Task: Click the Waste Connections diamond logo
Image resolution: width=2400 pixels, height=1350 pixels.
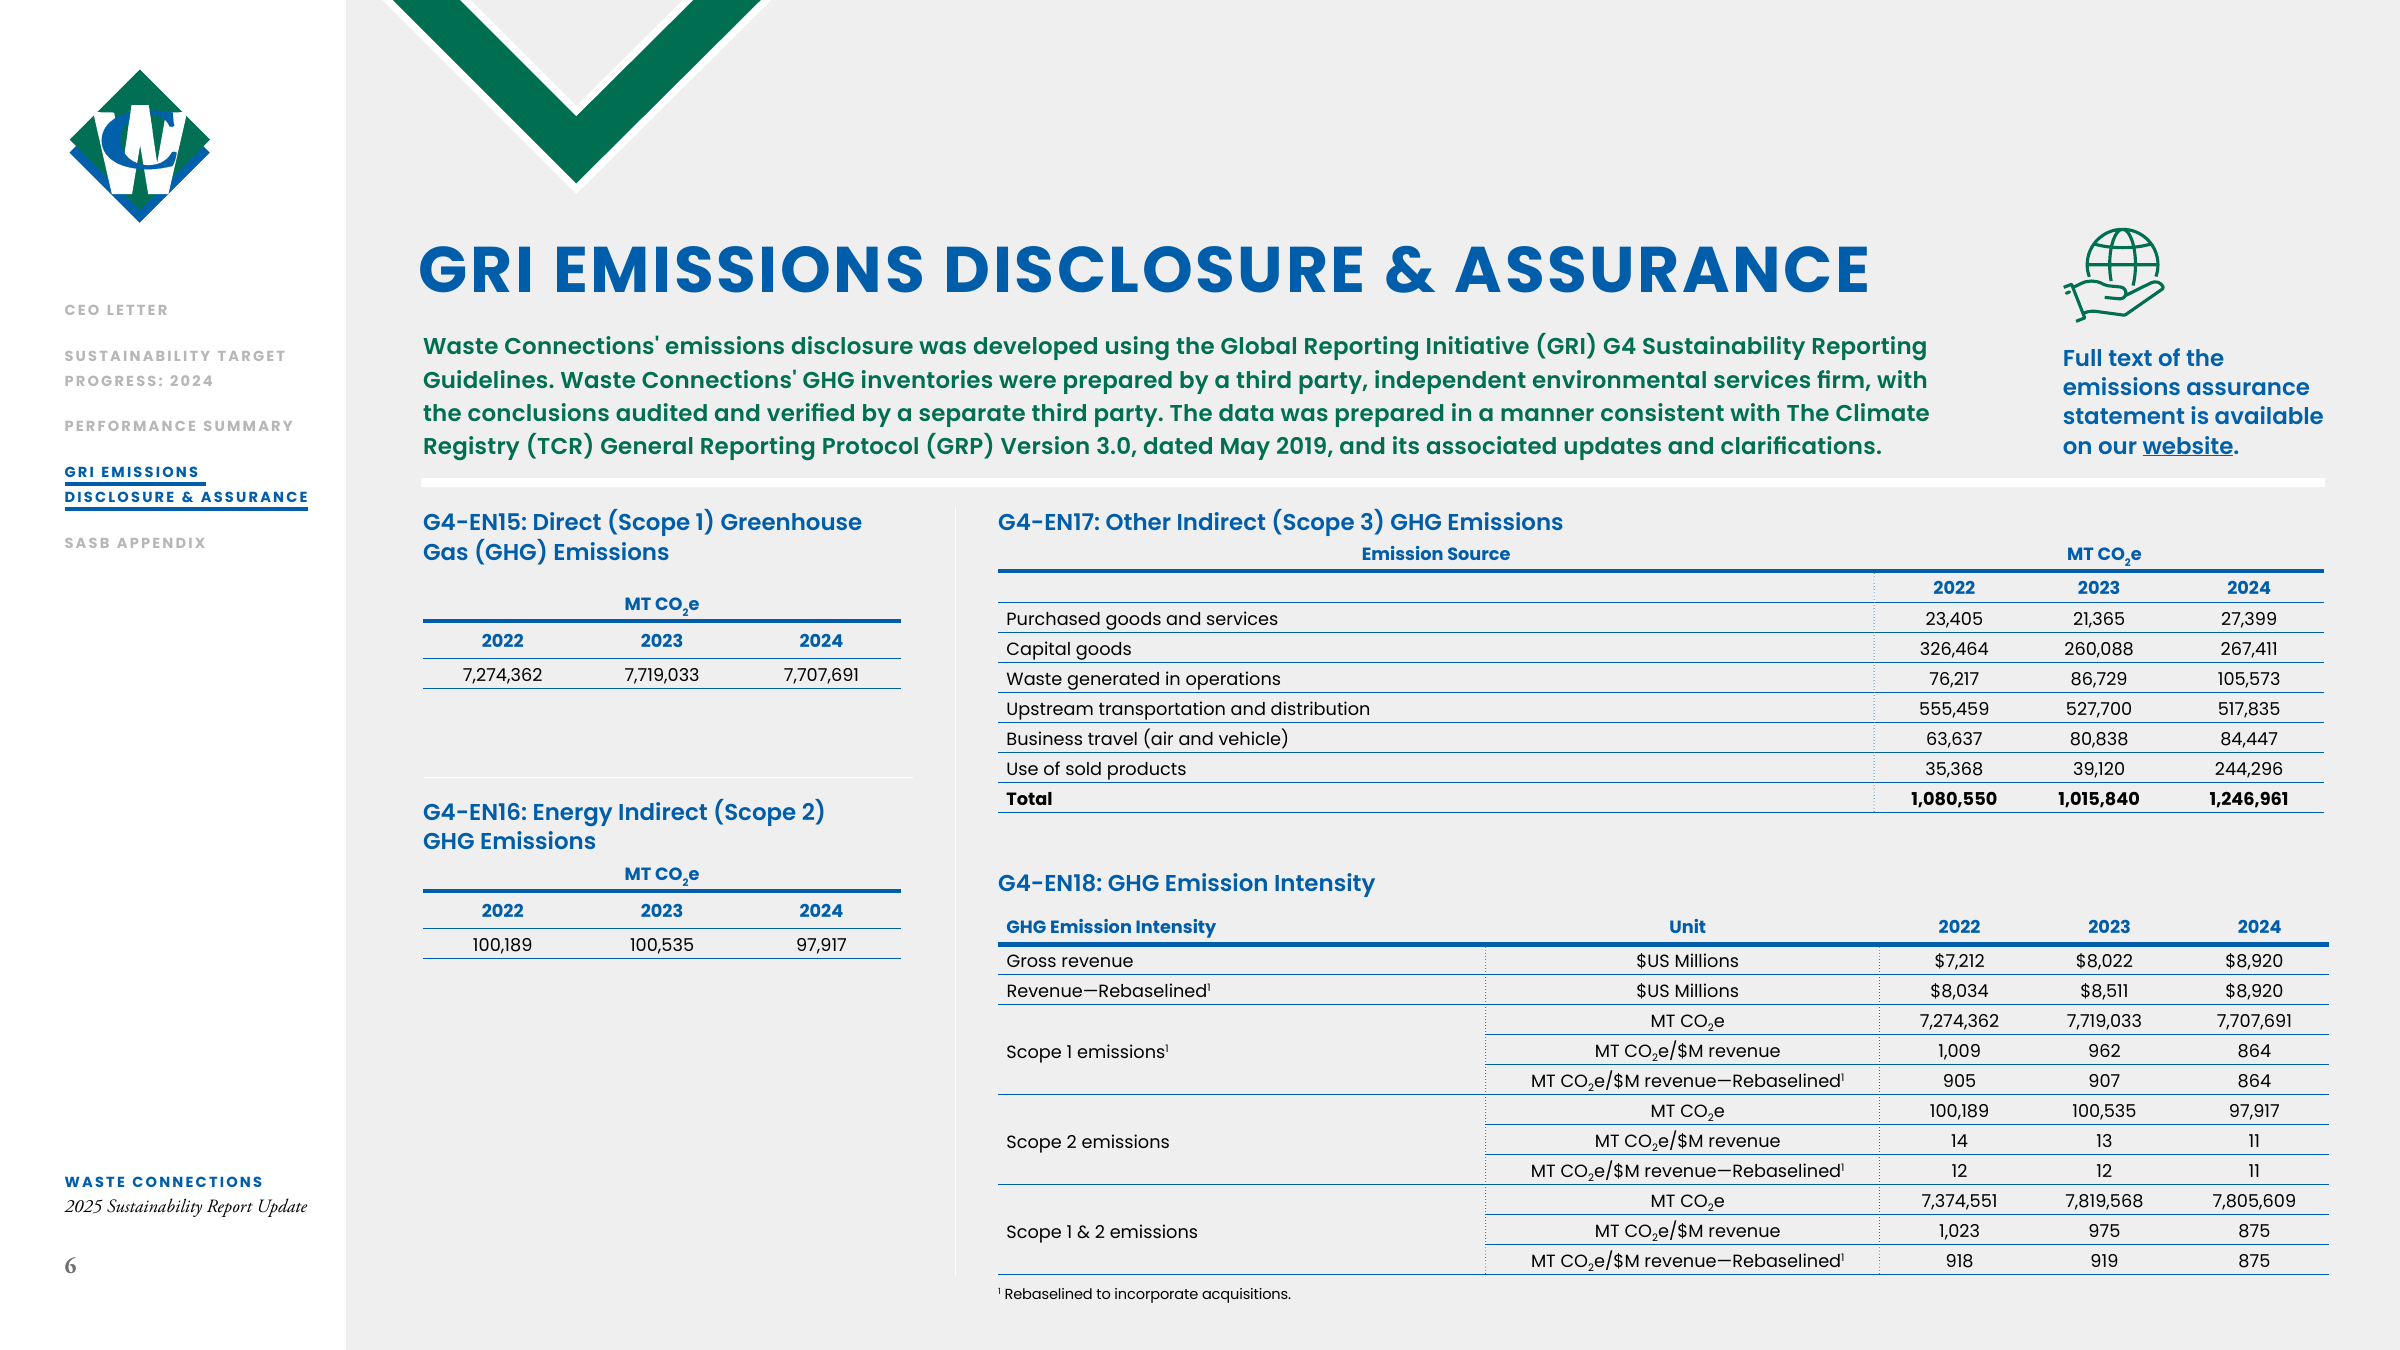Action: [140, 146]
